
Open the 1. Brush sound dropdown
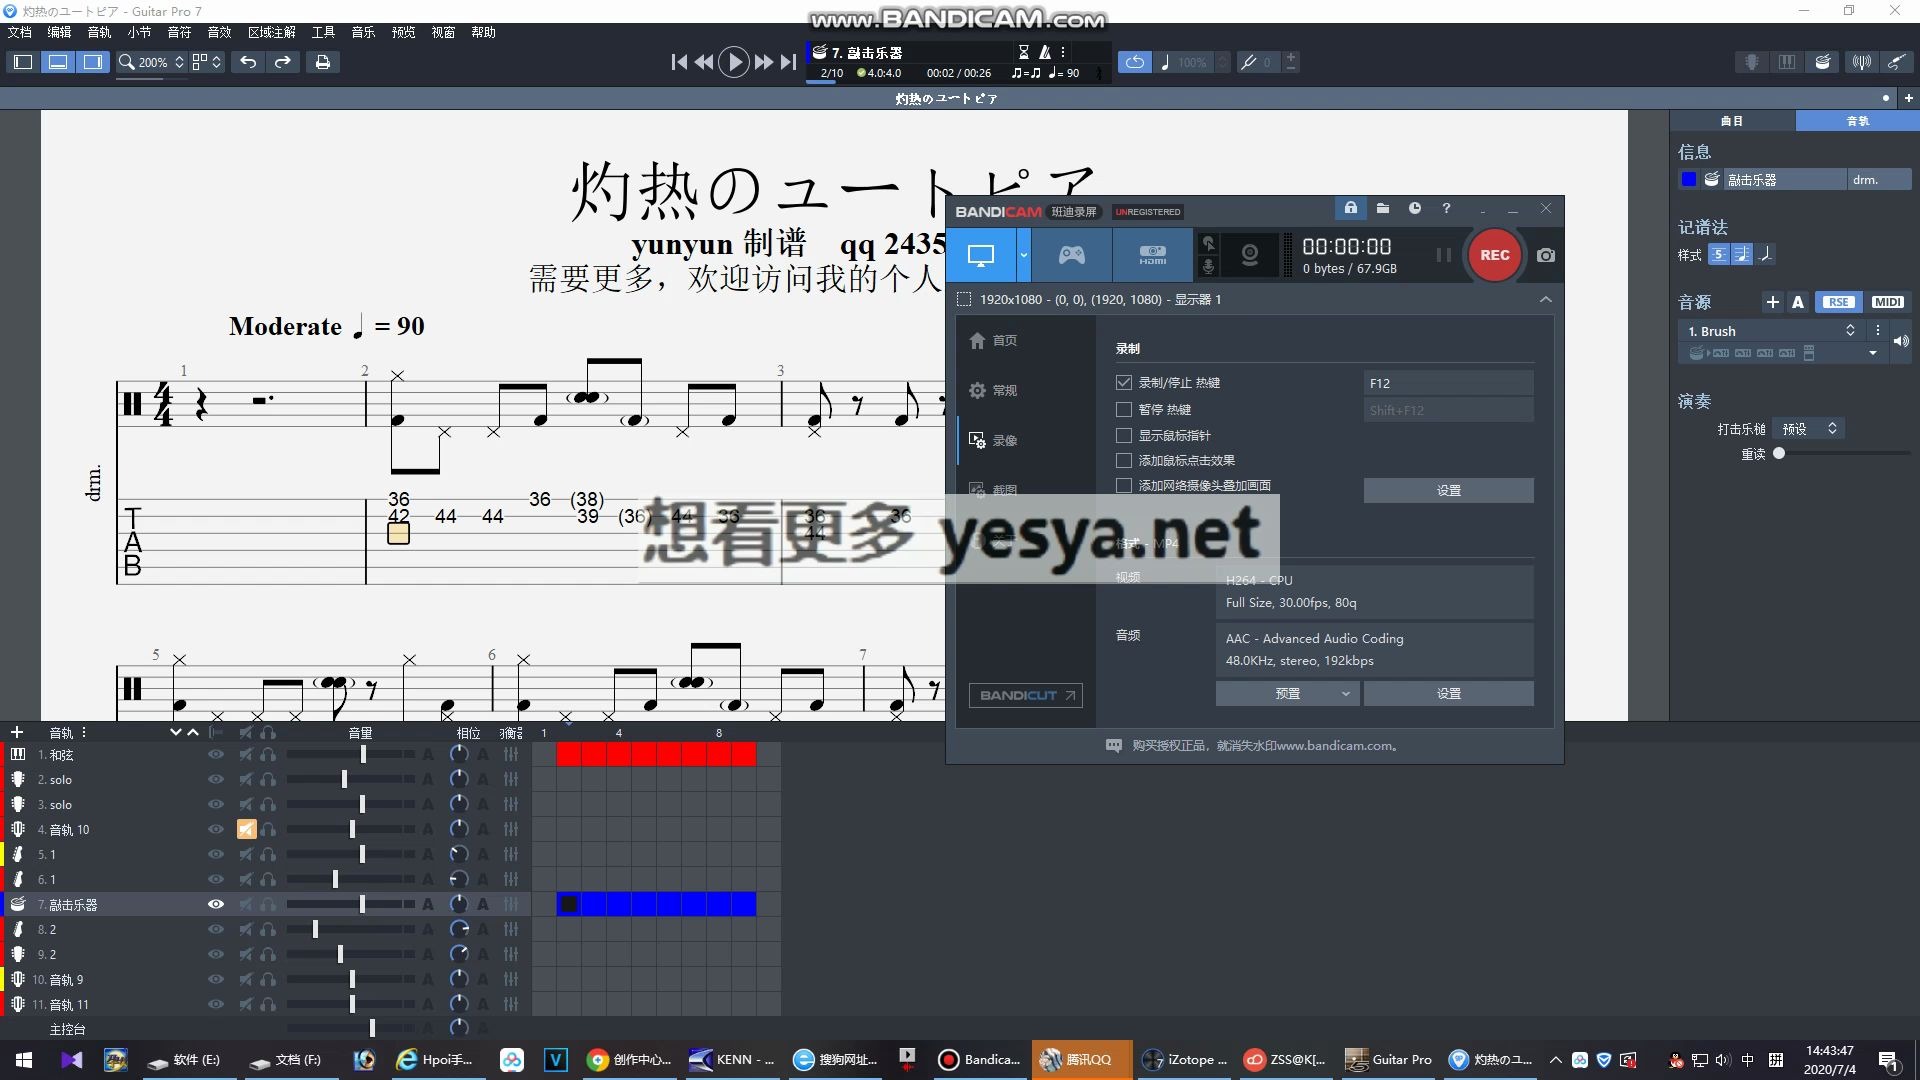coord(1770,331)
